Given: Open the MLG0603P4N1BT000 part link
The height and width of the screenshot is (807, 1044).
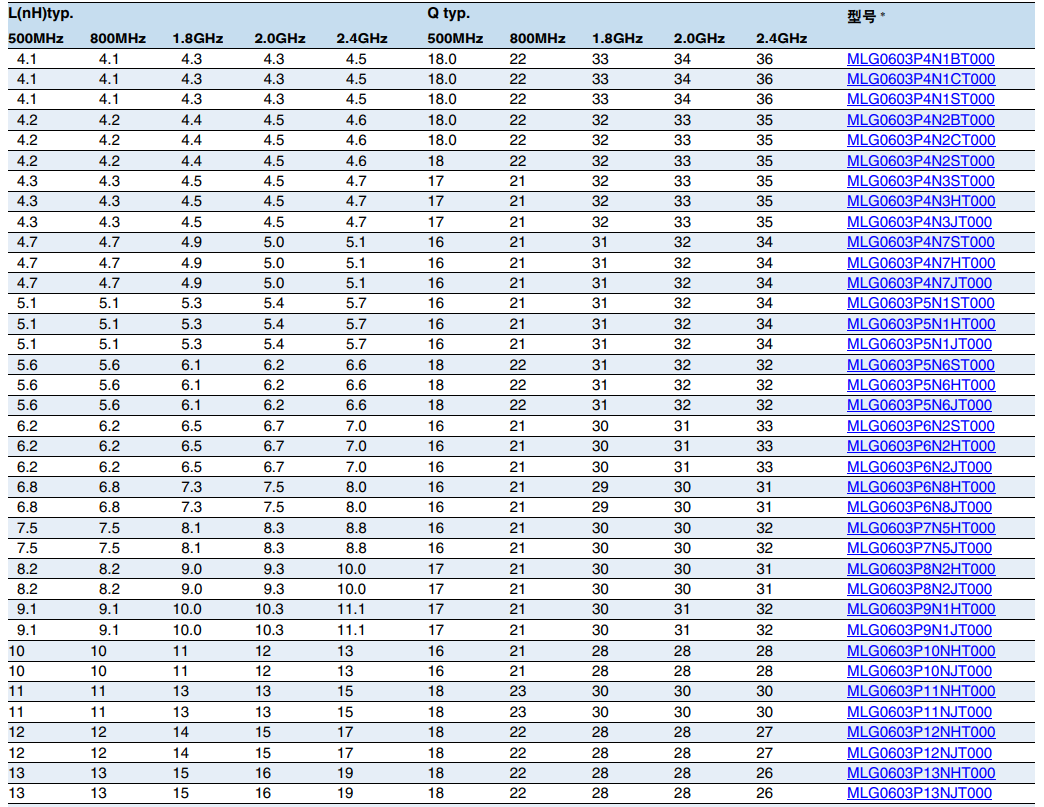Looking at the screenshot, I should pyautogui.click(x=920, y=59).
